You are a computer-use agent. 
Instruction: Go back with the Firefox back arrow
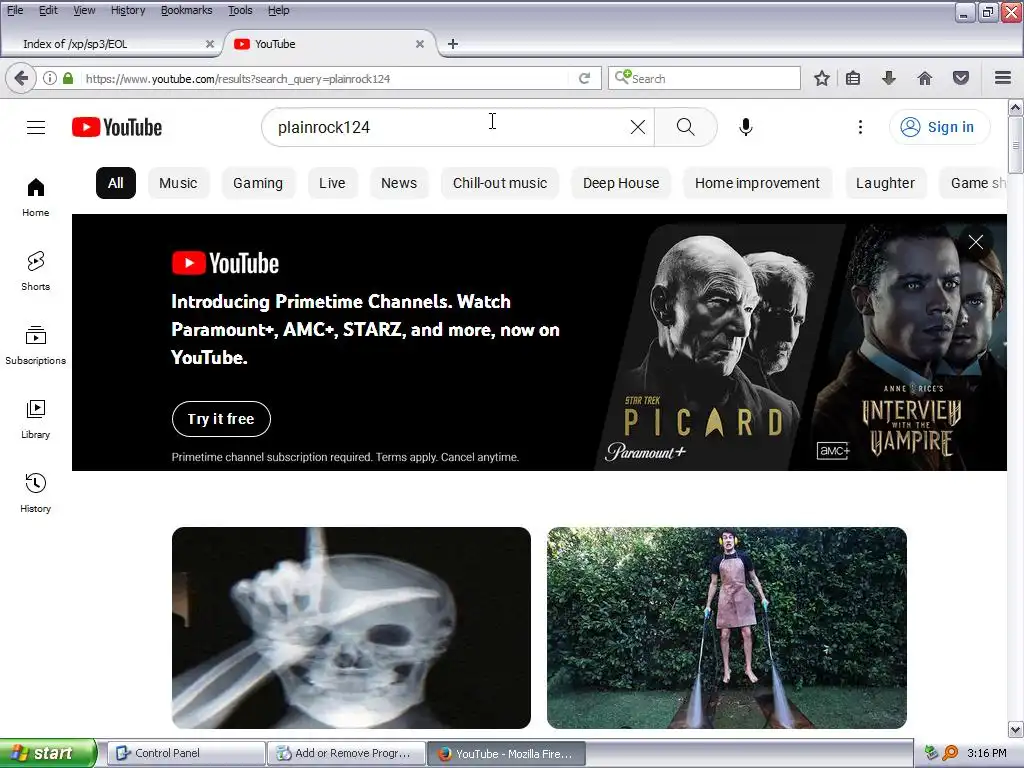tap(21, 78)
